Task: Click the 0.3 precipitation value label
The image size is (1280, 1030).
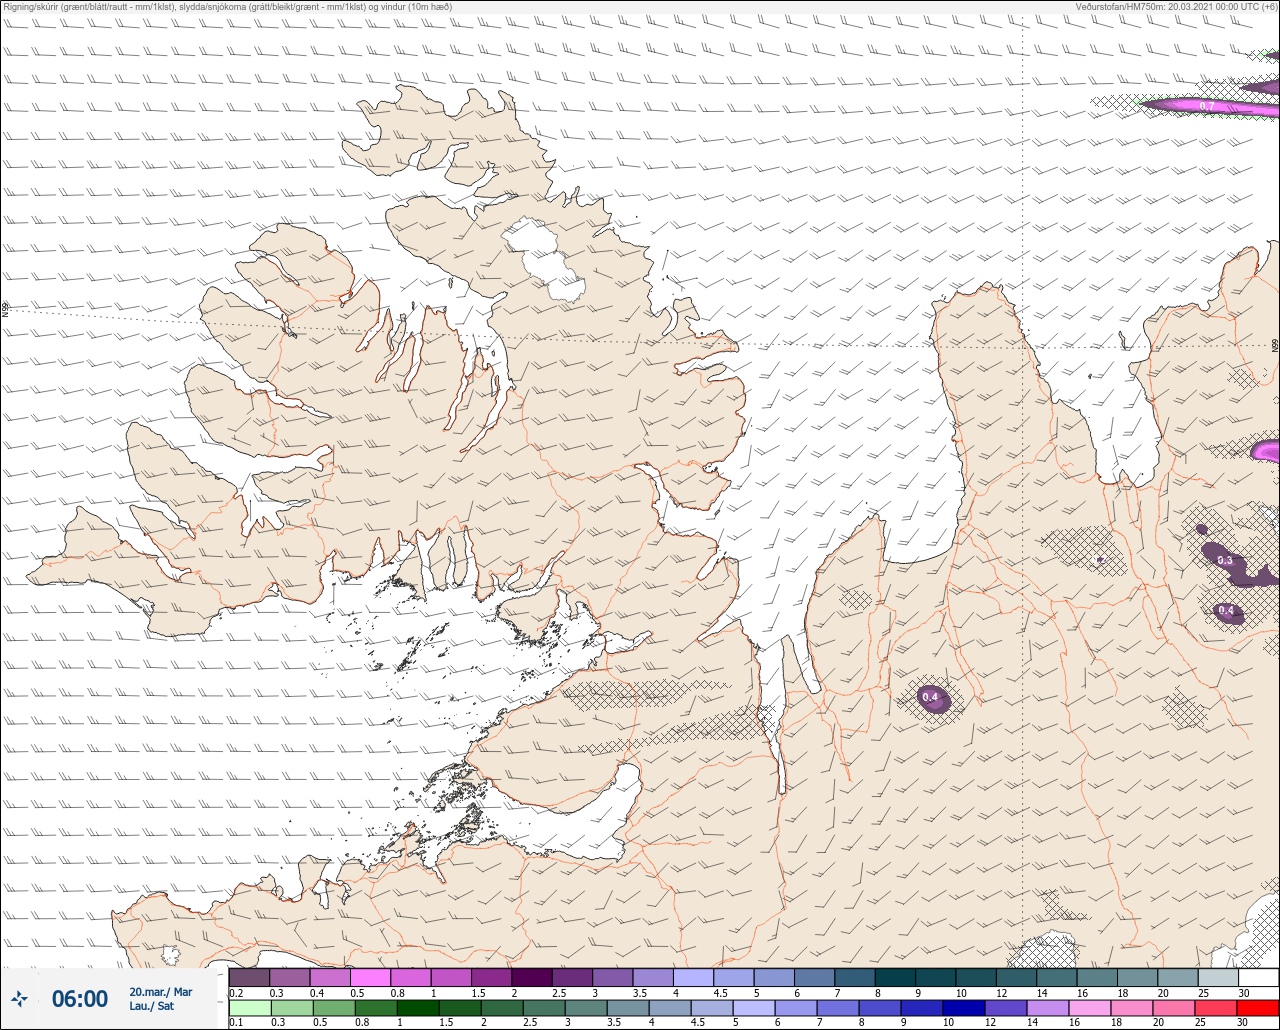Action: [1225, 560]
